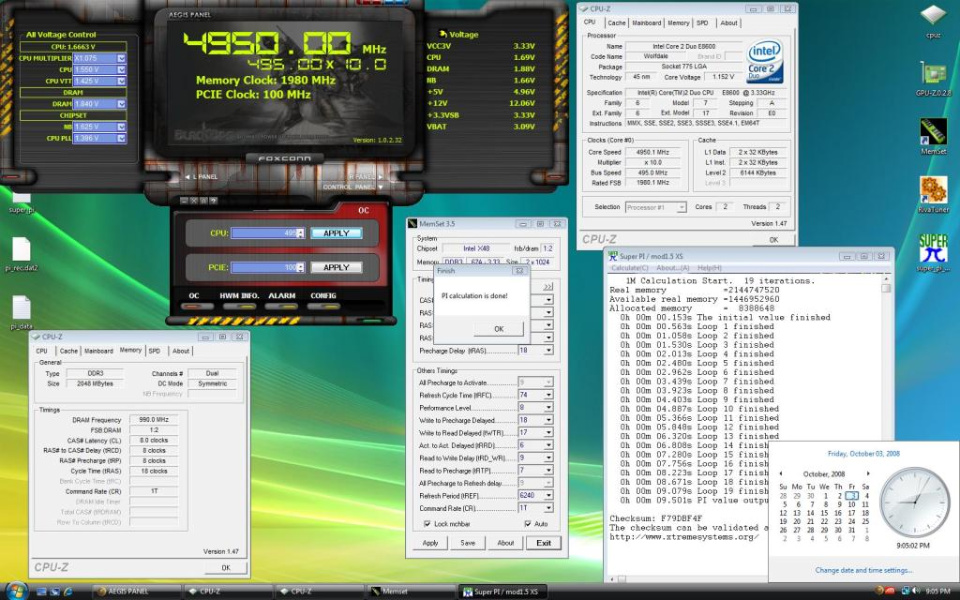Open the Processor #1 selection dropdown in CPU-Z

(681, 208)
